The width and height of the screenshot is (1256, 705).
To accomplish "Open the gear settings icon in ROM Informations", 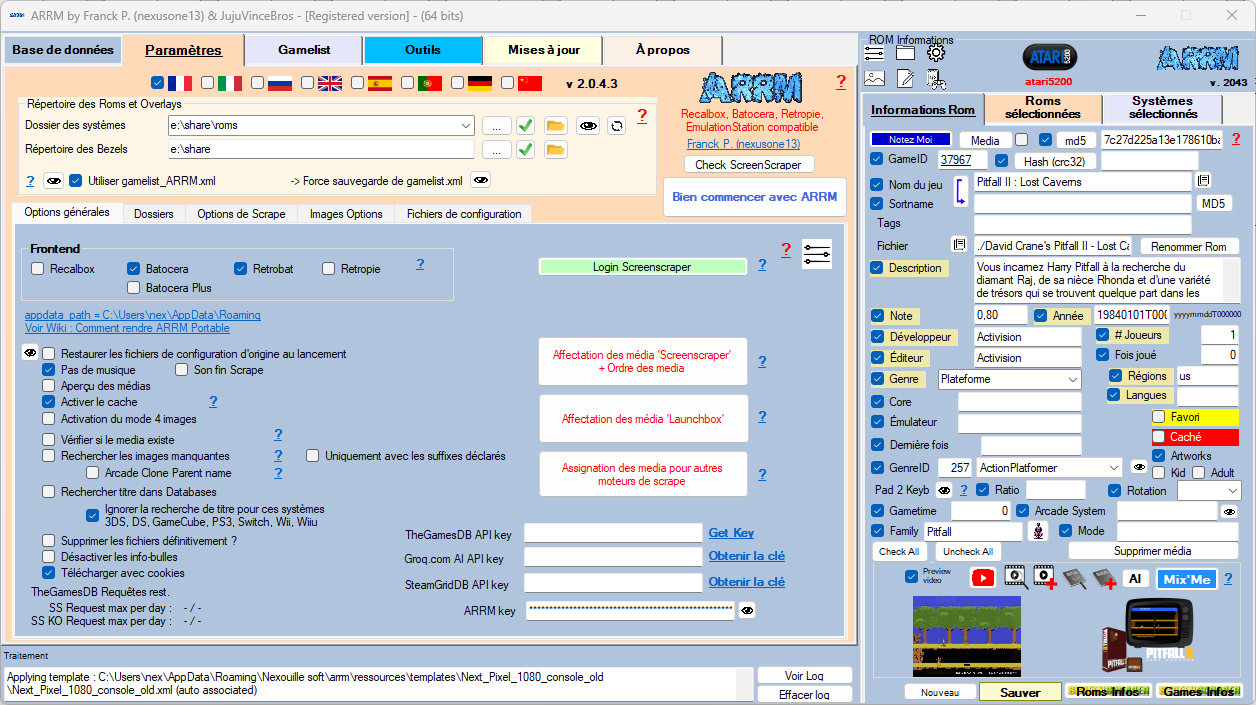I will click(935, 53).
